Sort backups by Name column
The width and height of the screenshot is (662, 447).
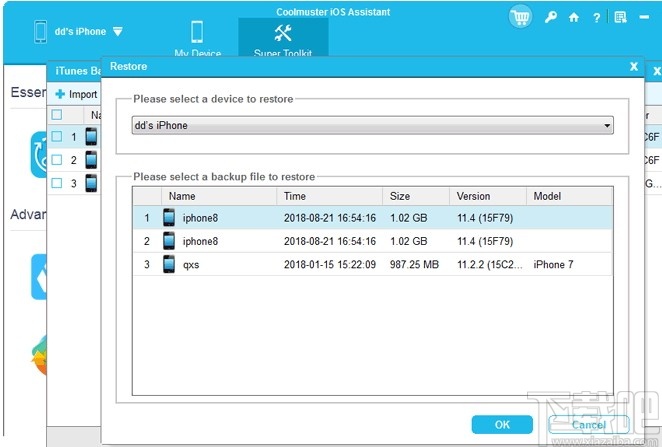219,196
